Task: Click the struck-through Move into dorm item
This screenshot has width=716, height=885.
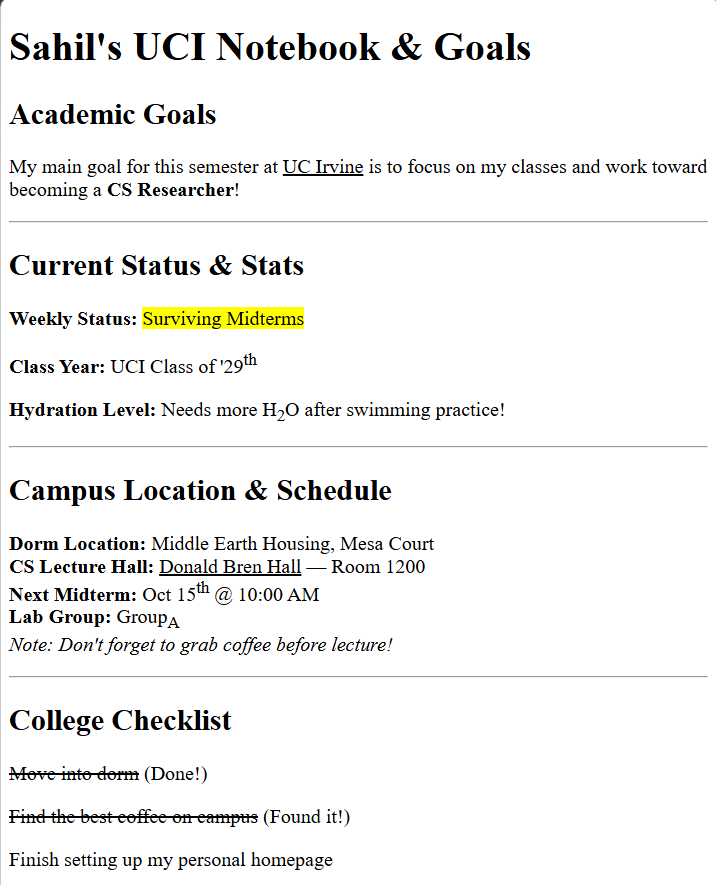Action: click(x=74, y=773)
